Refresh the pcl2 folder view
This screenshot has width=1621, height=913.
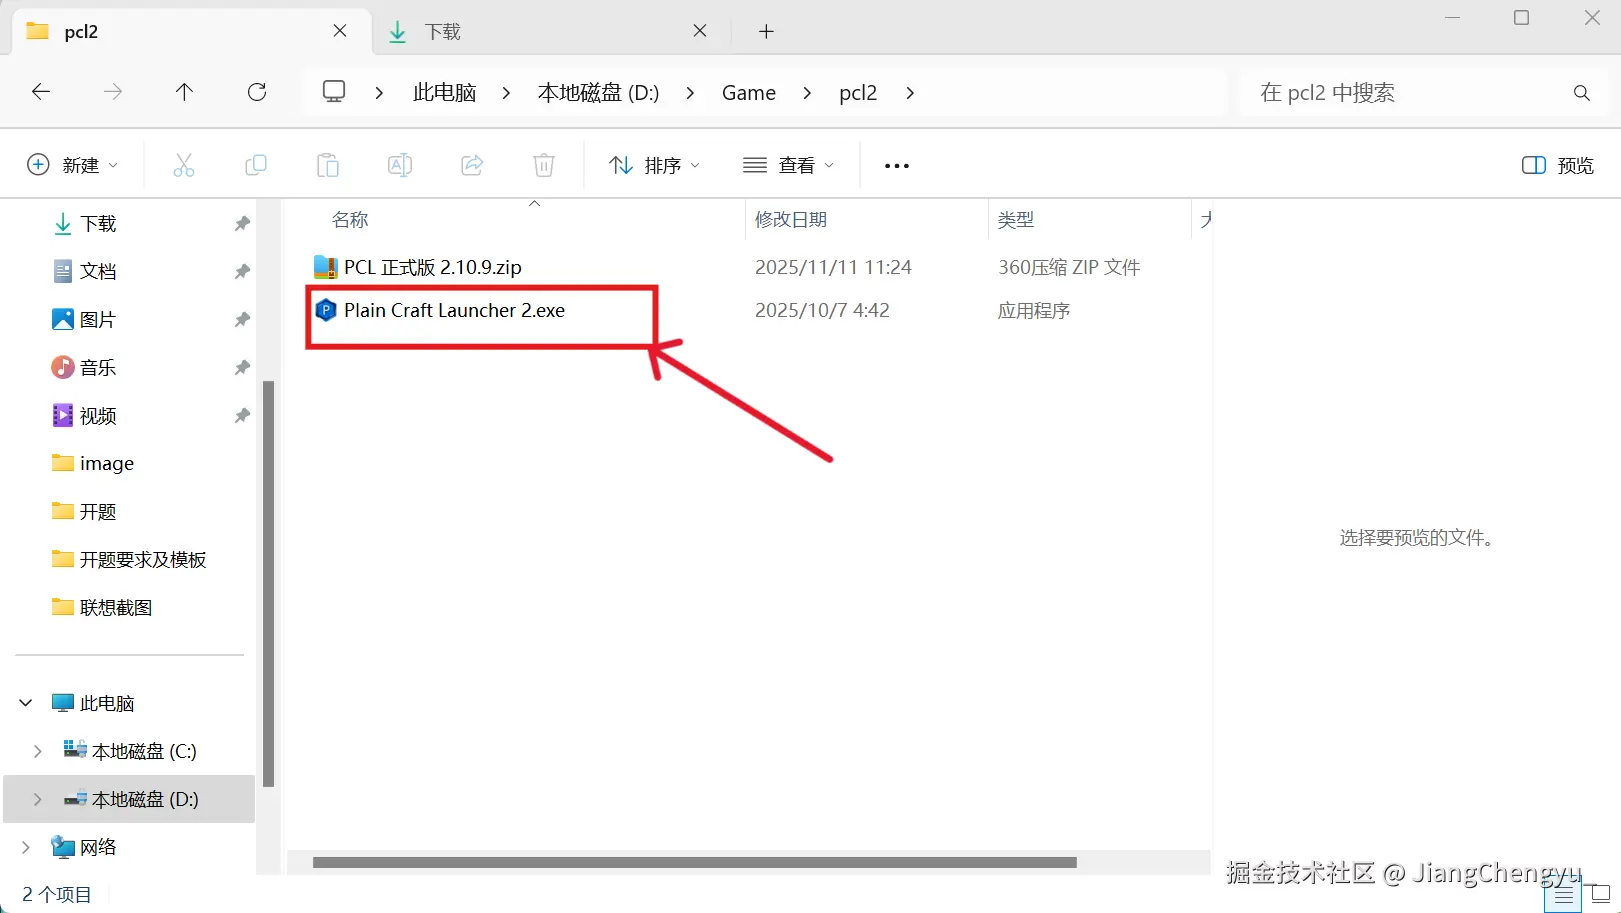(x=257, y=92)
